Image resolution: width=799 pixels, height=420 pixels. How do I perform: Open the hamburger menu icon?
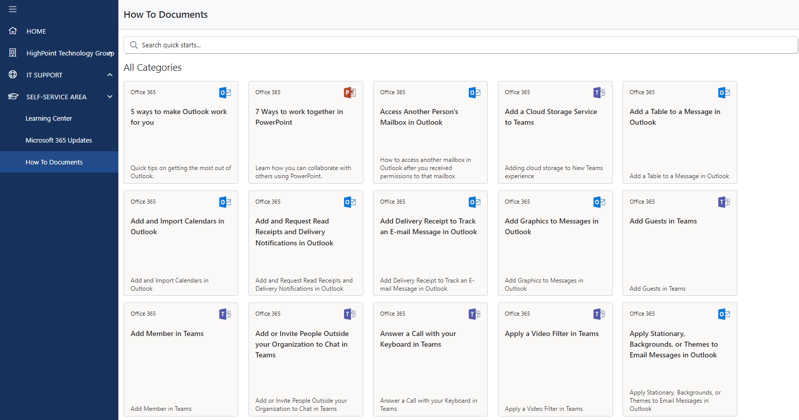pos(12,9)
